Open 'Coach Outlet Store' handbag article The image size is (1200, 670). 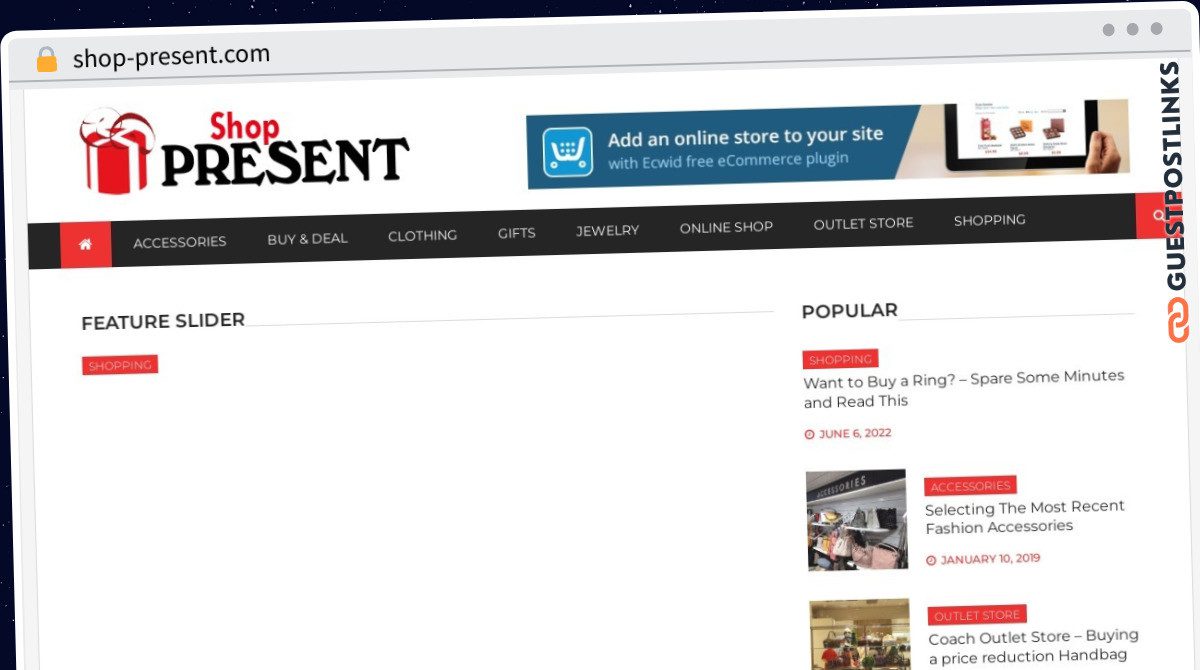(x=1033, y=646)
